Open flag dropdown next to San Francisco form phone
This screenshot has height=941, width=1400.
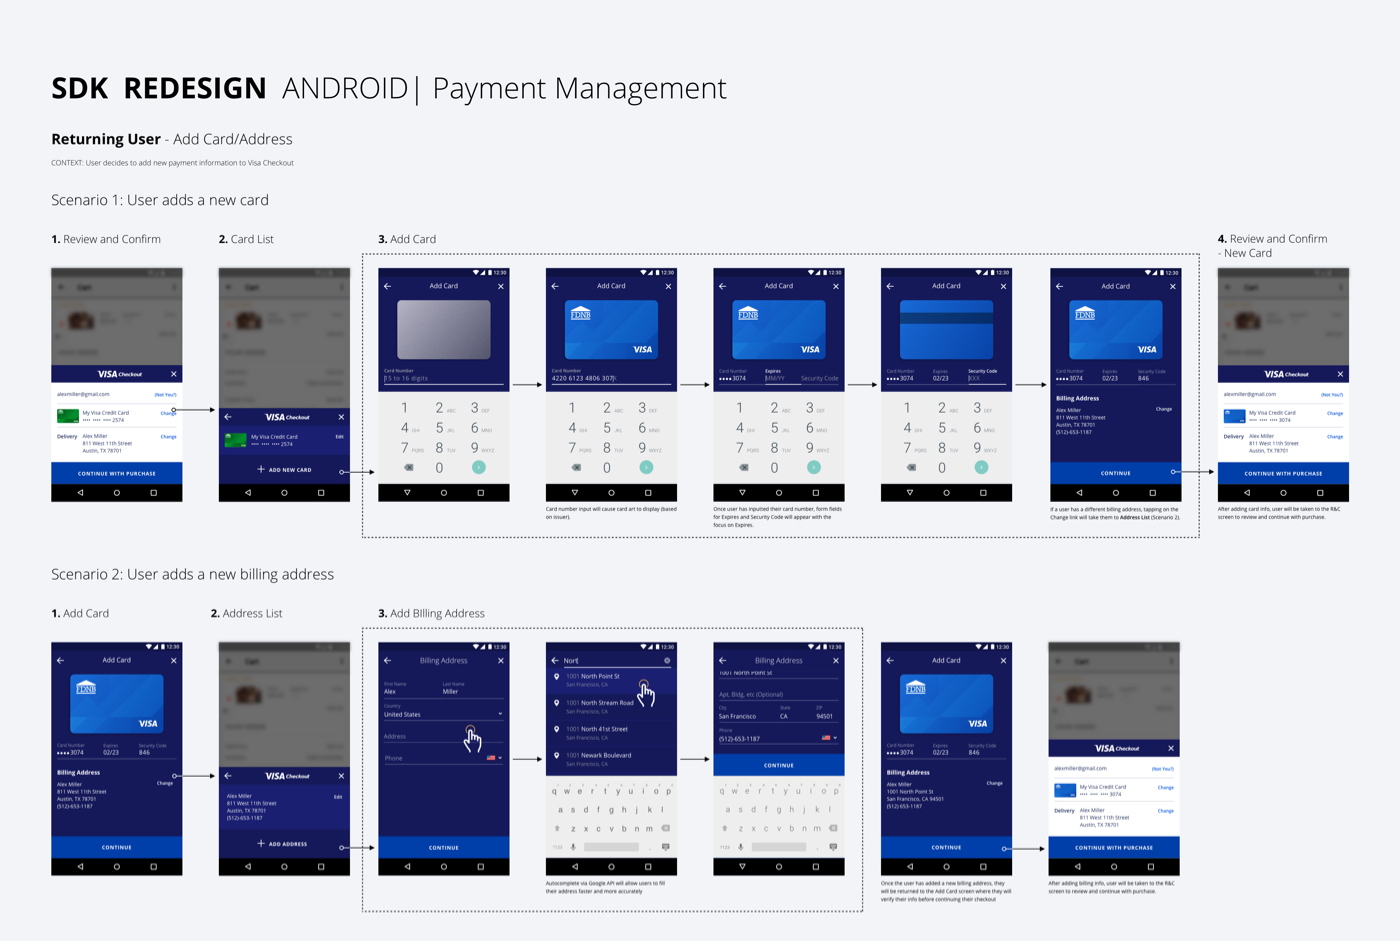click(835, 738)
